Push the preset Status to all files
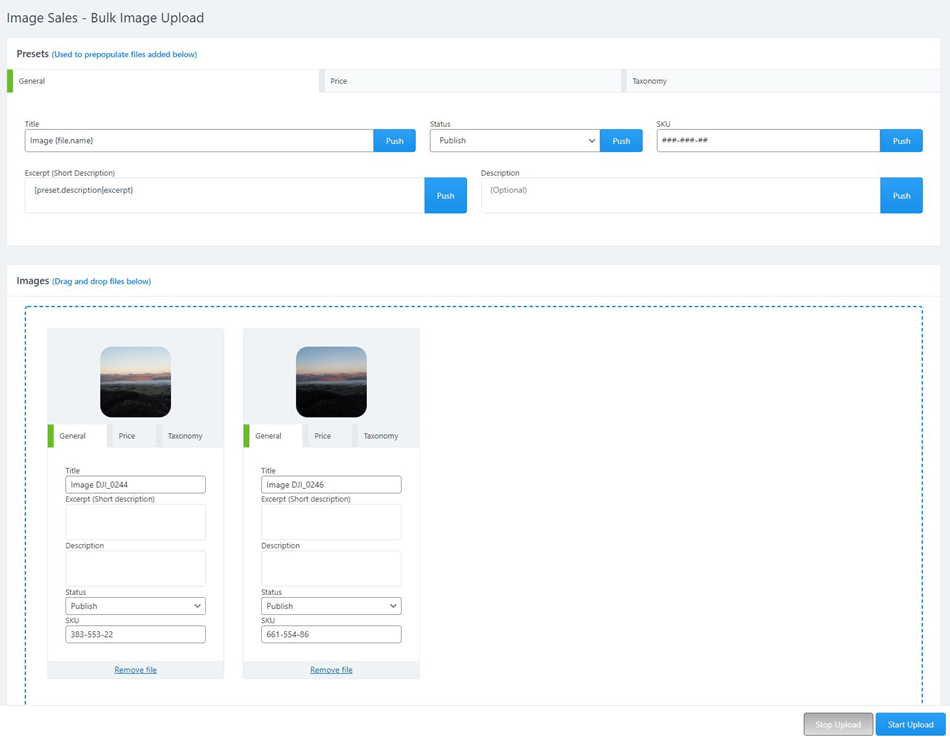 point(621,141)
